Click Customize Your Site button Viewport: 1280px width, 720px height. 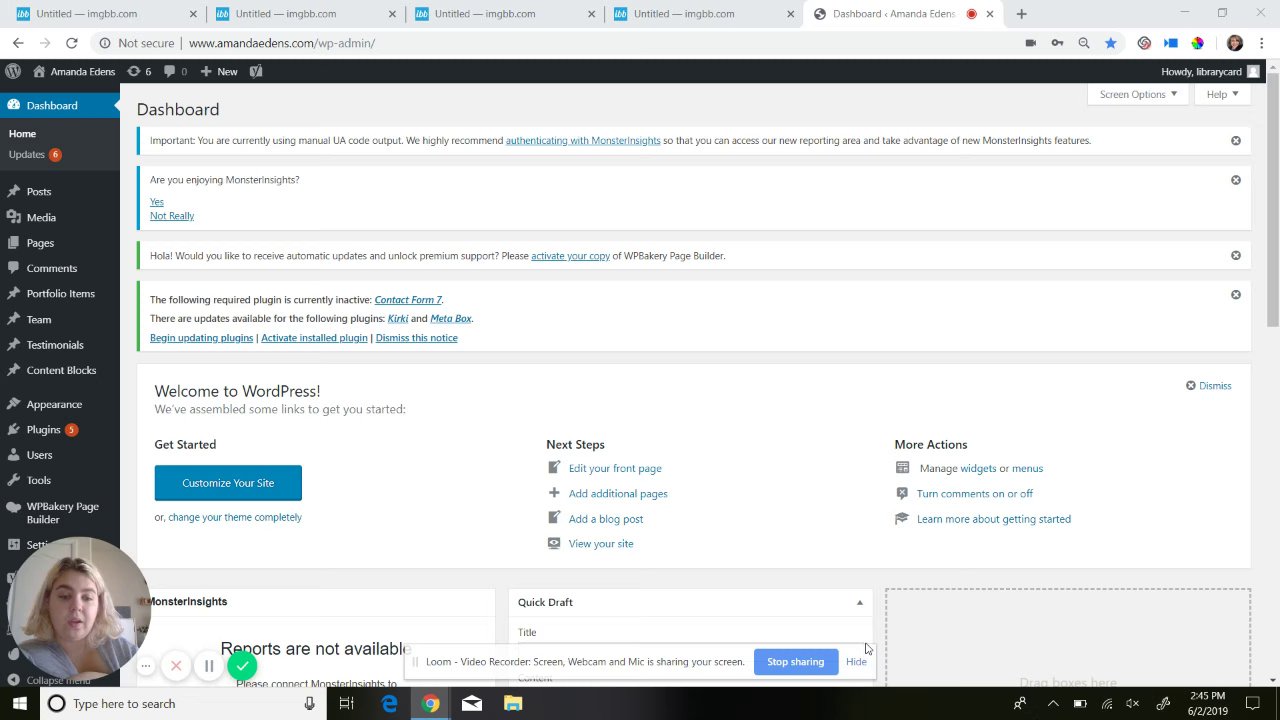point(228,483)
